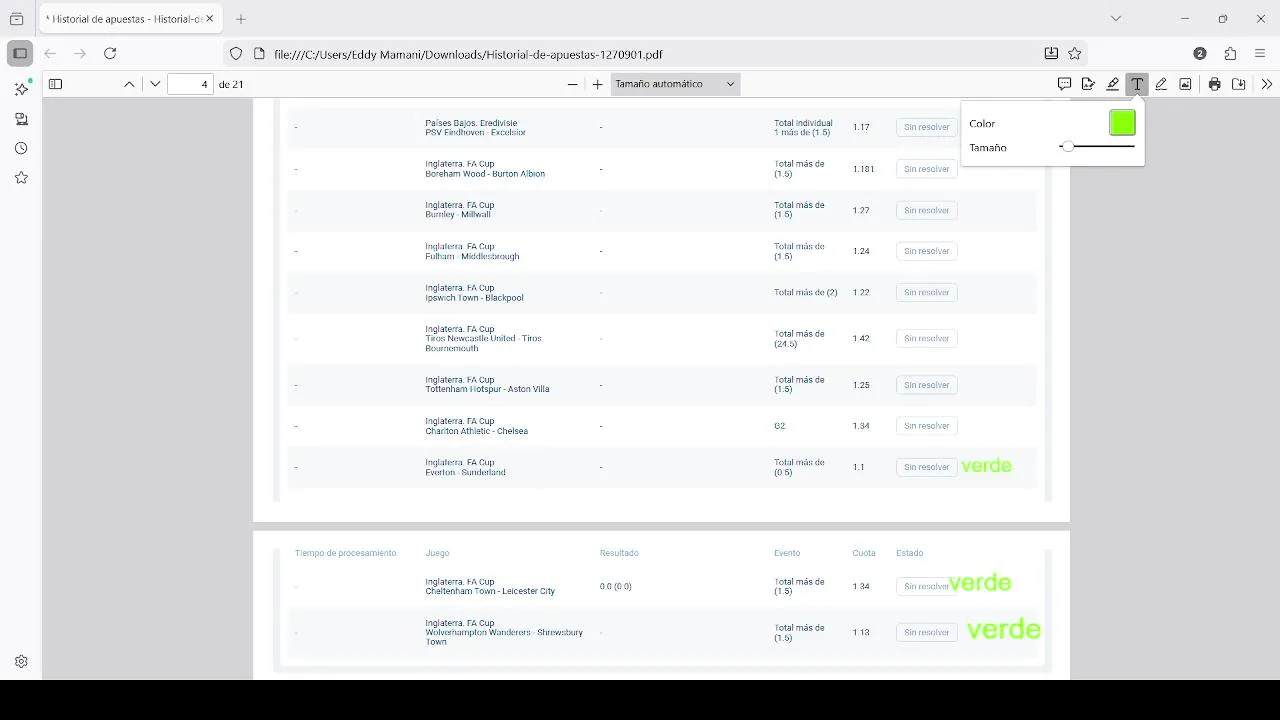The image size is (1280, 720).
Task: Open history clock sidebar icon
Action: 21,148
